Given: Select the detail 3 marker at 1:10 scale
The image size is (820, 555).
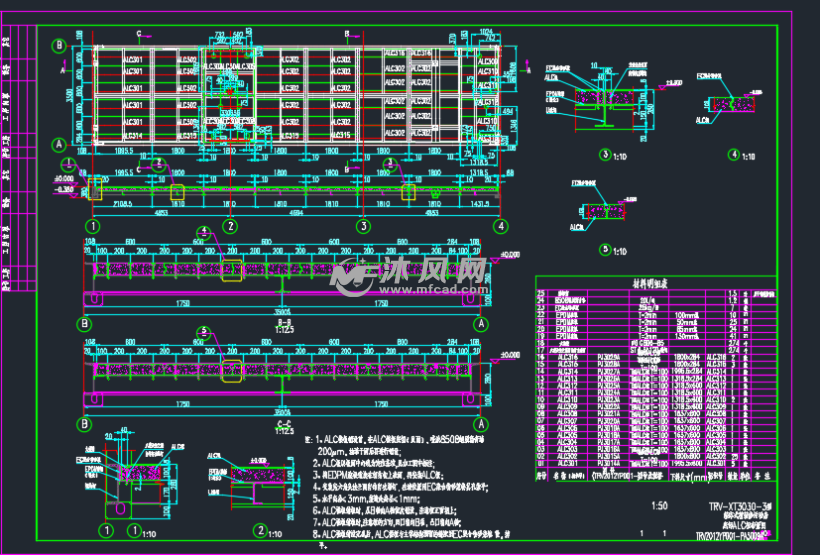Looking at the screenshot, I should pos(605,154).
